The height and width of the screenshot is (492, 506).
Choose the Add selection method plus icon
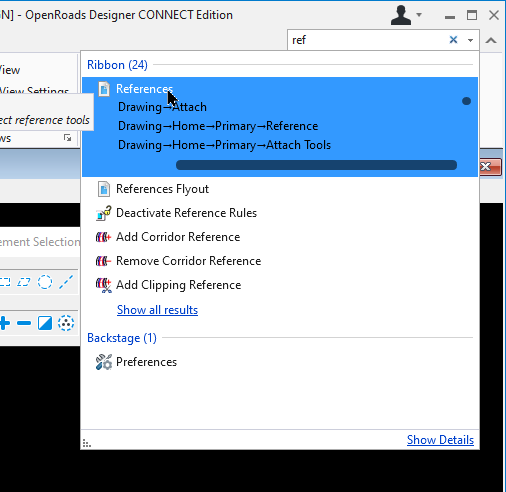pos(5,323)
